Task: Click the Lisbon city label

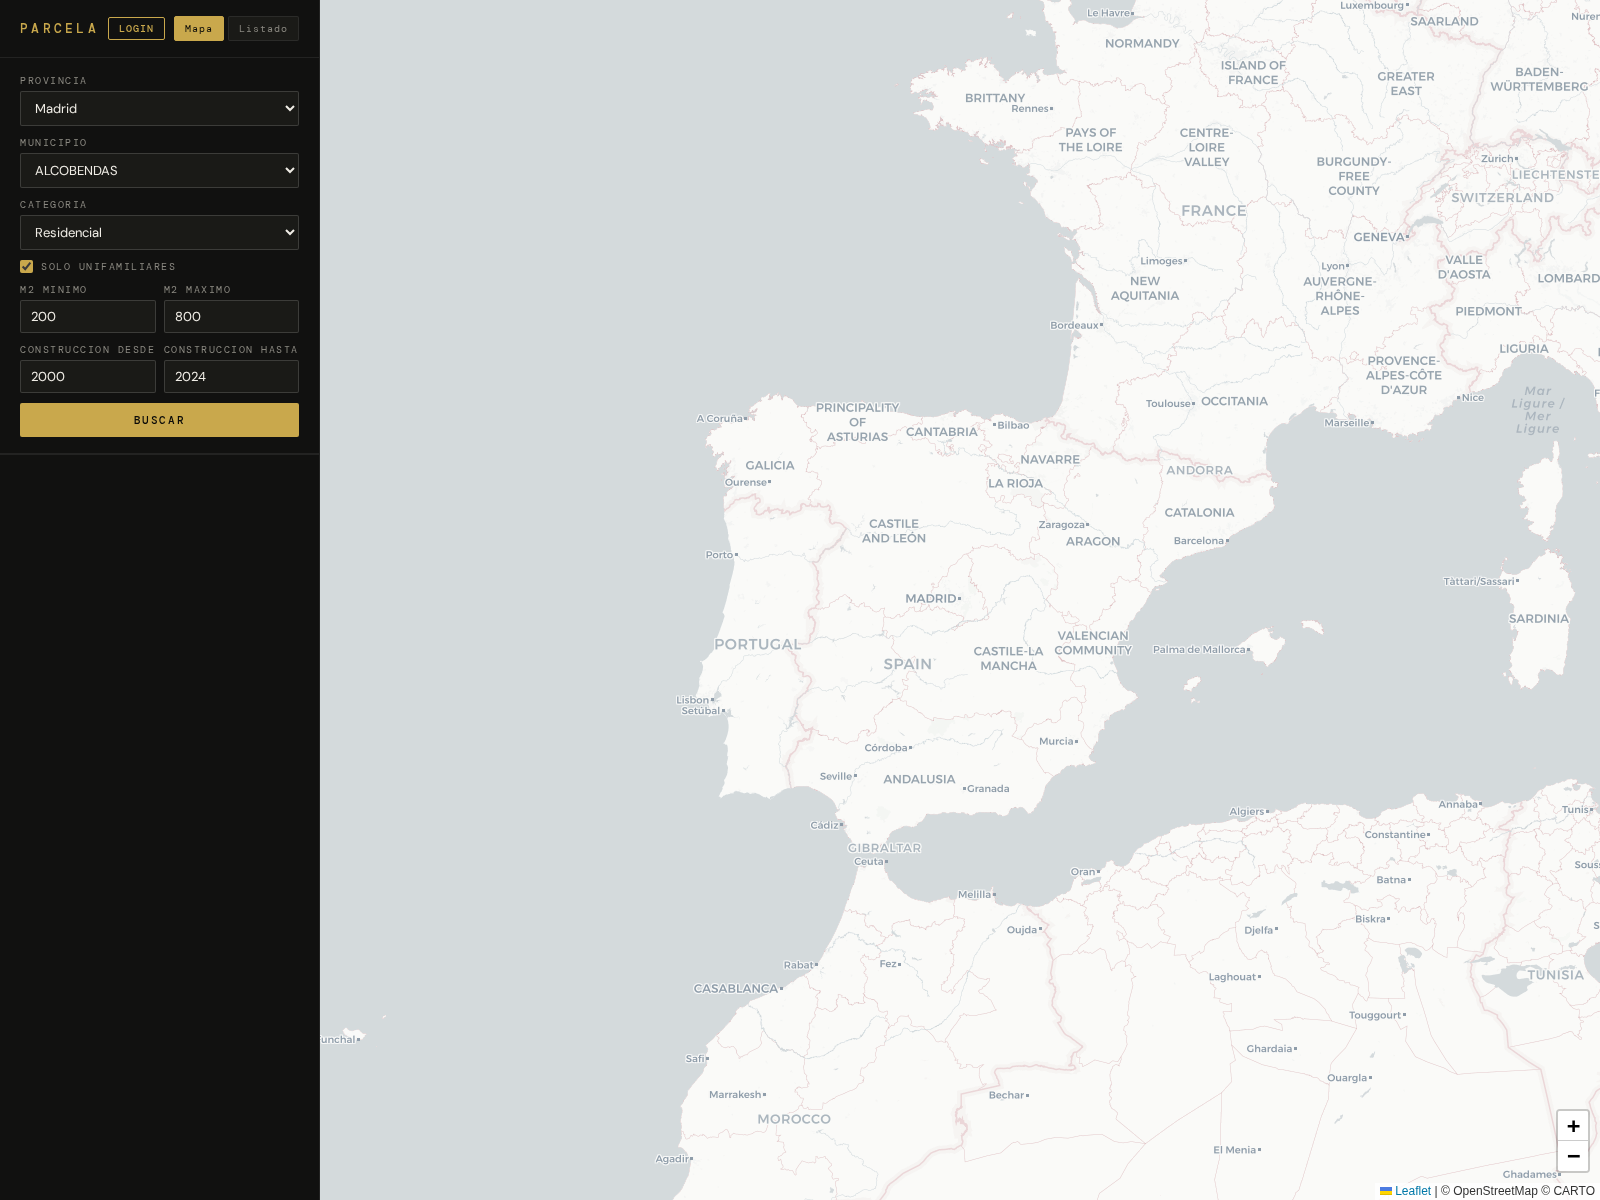Action: click(692, 700)
